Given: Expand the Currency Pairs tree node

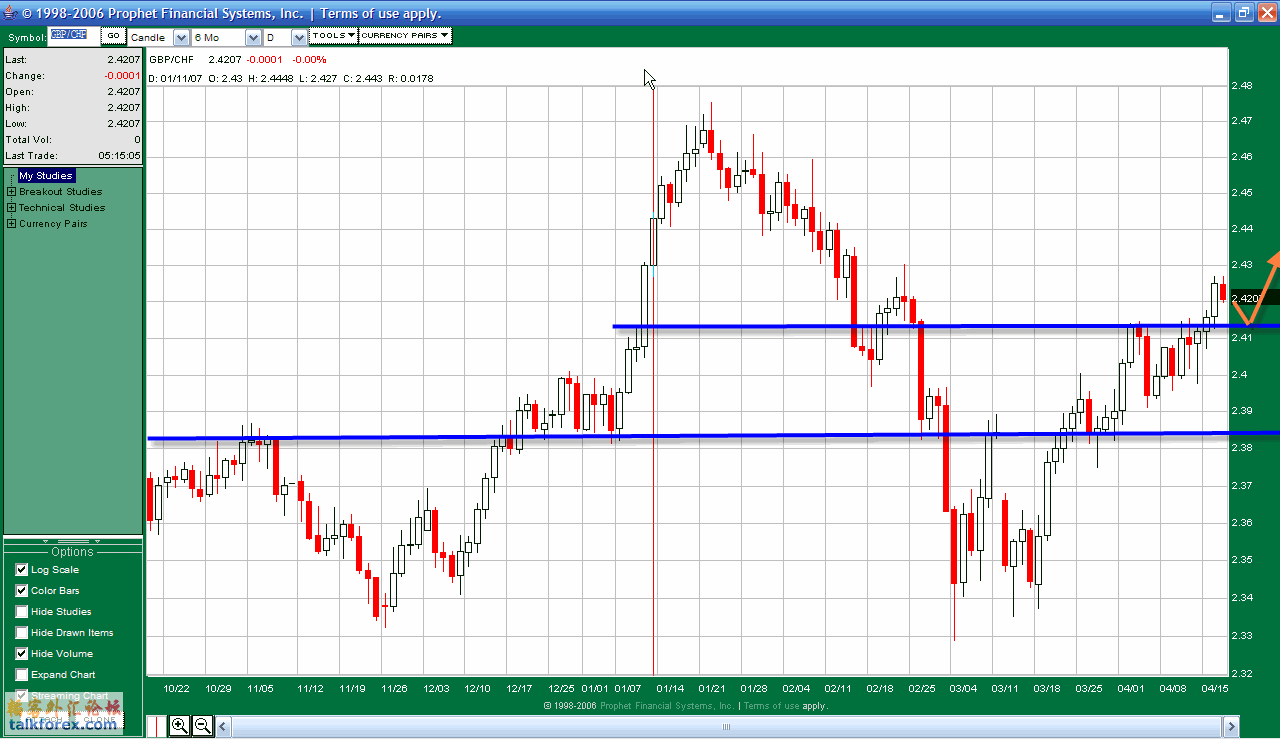Looking at the screenshot, I should coord(11,224).
